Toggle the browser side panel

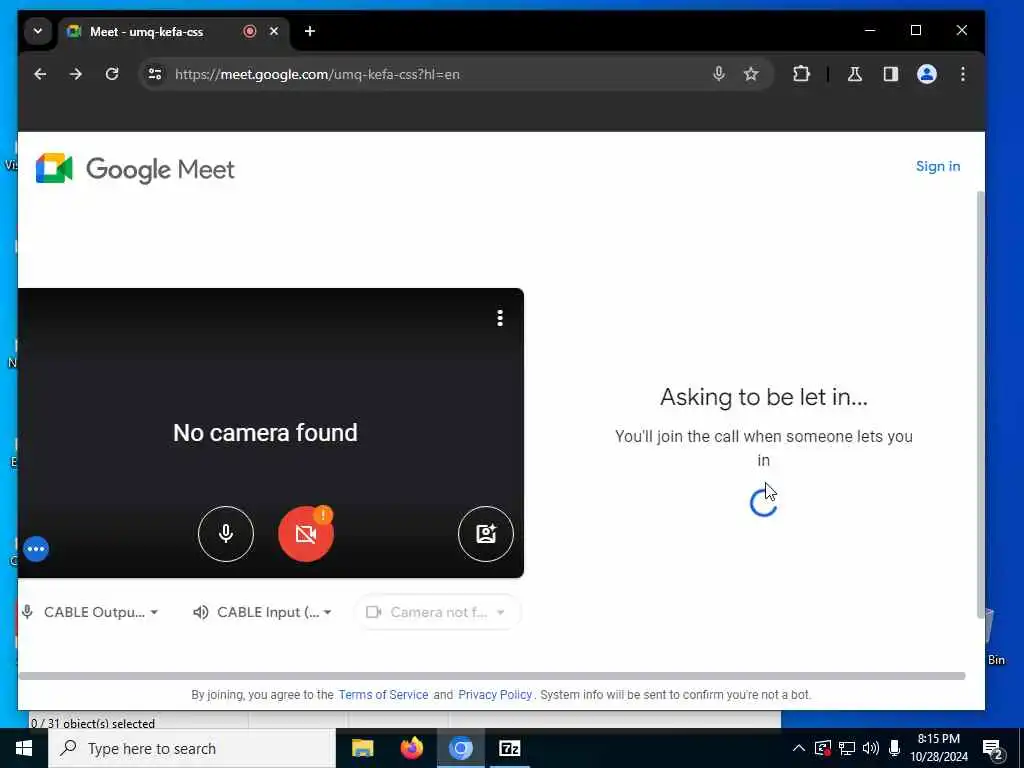pos(891,74)
